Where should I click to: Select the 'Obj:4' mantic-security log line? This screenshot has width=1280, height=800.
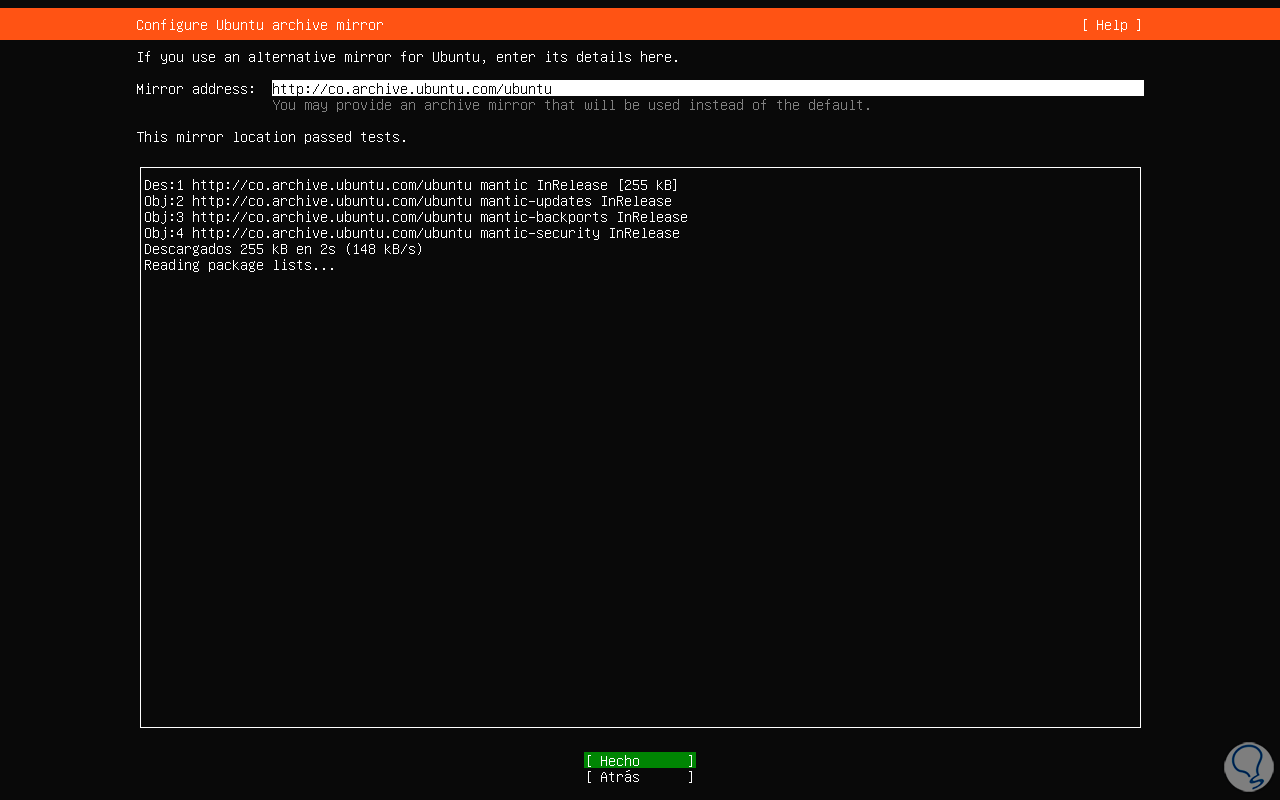tap(412, 233)
